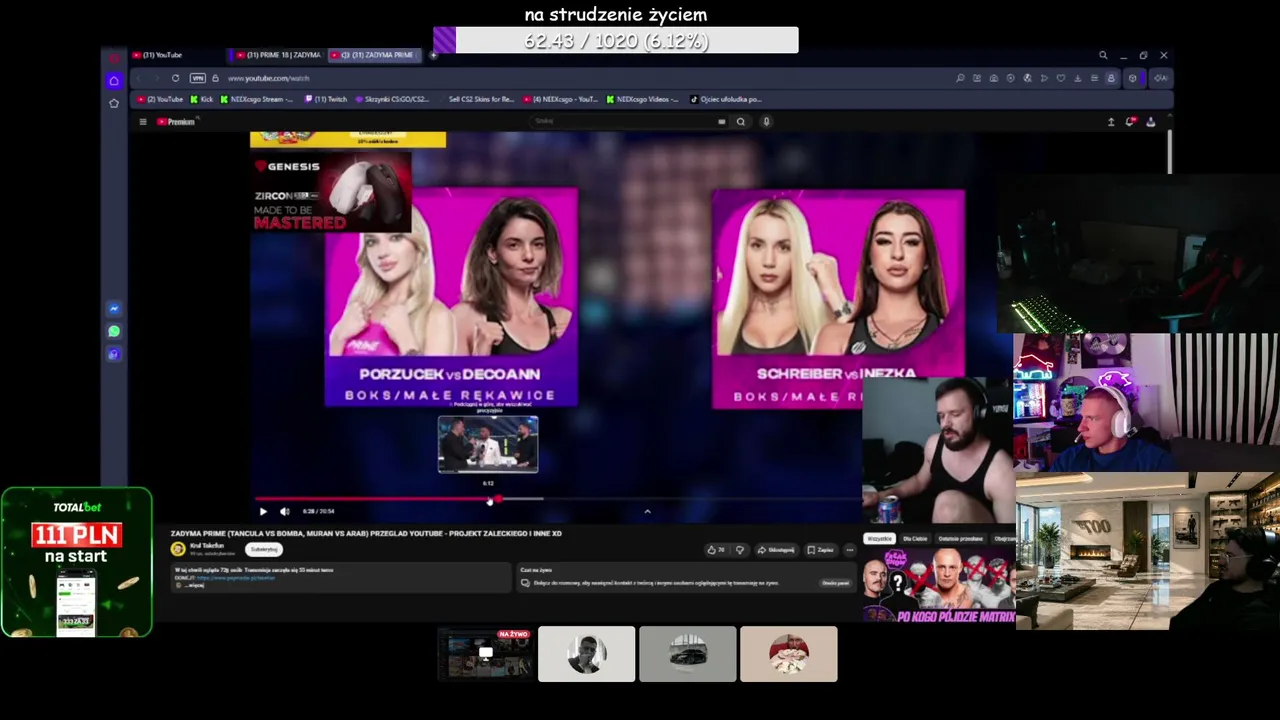
Task: Open Krul Takefun channel avatar
Action: (178, 549)
